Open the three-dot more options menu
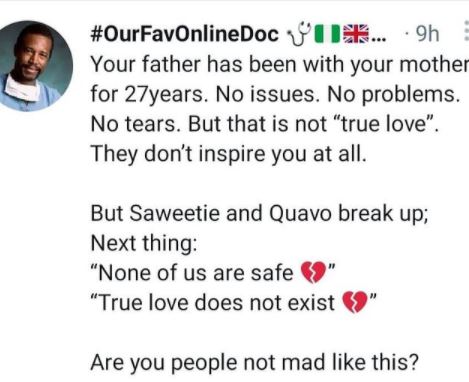 click(x=466, y=31)
